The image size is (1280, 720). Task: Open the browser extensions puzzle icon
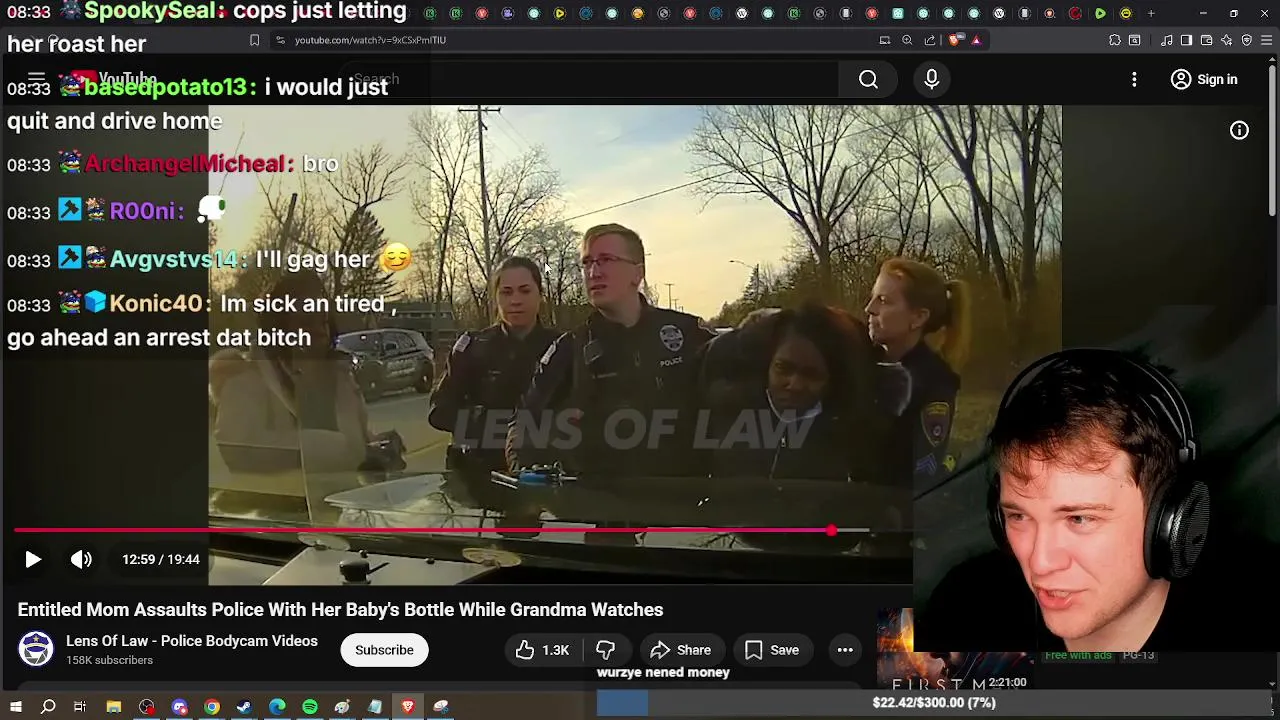click(x=1115, y=40)
